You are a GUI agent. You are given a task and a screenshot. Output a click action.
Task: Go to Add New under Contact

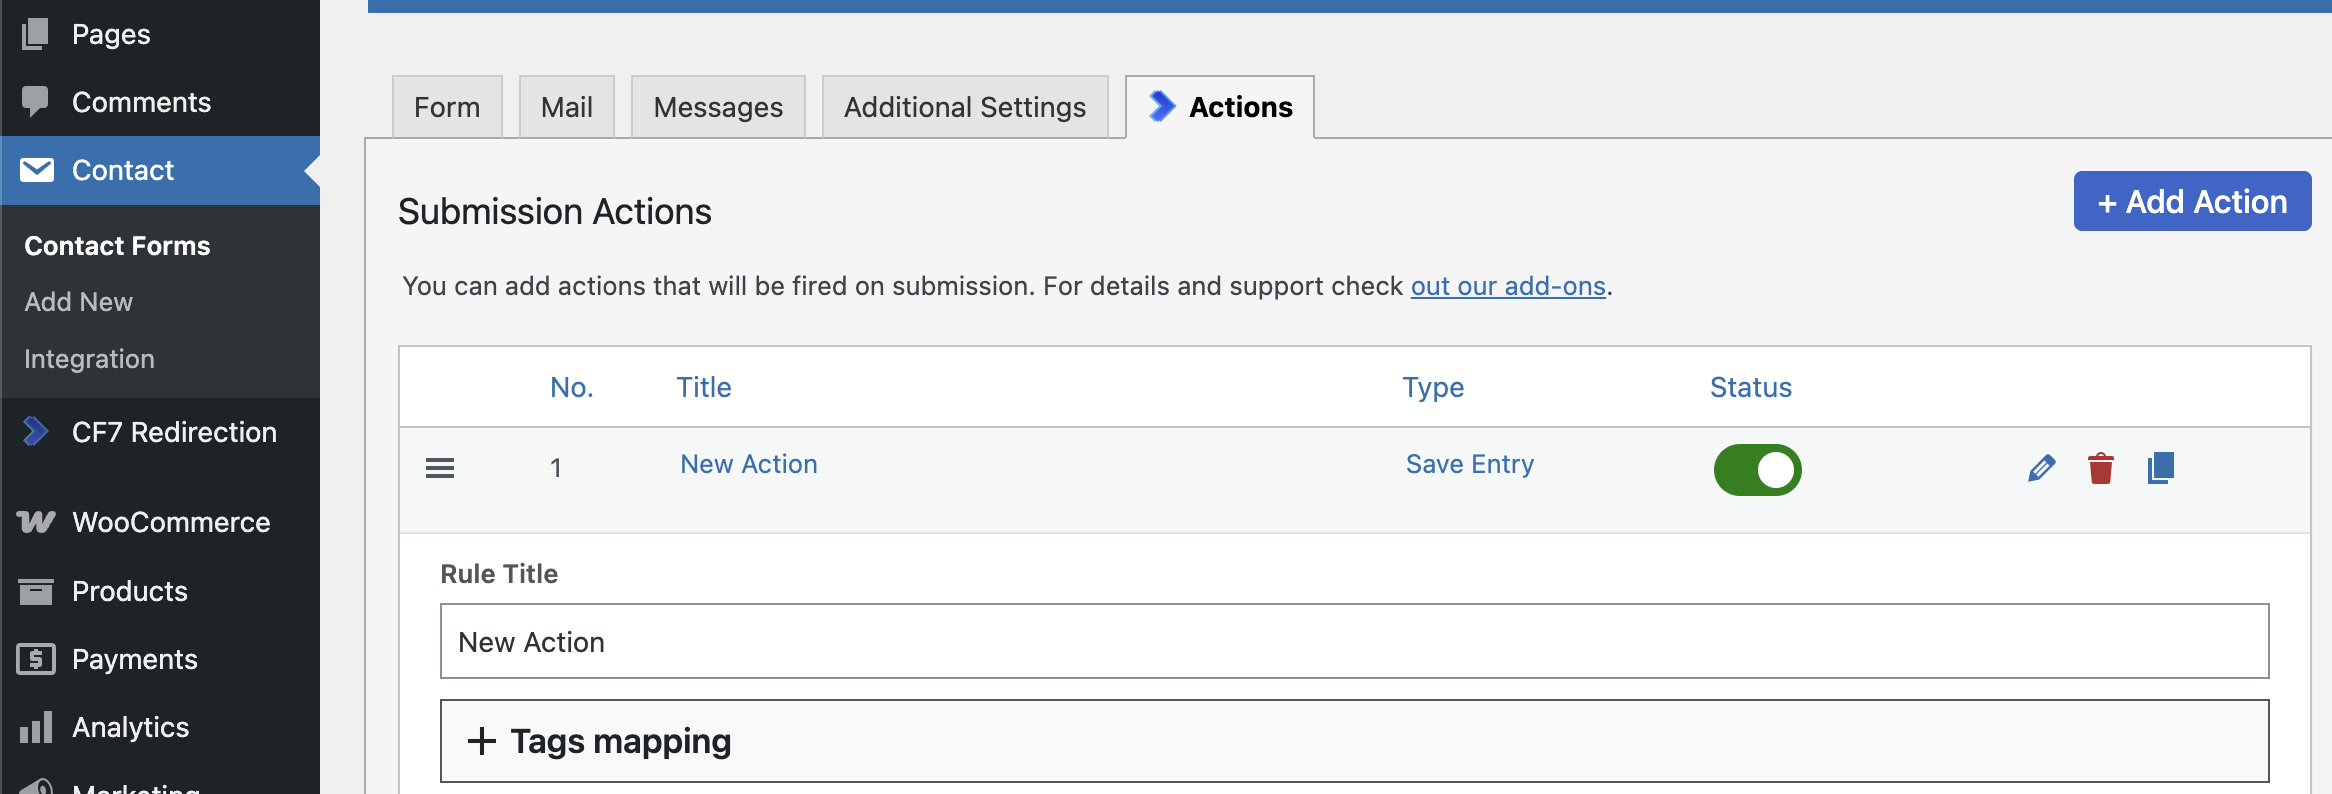click(78, 302)
